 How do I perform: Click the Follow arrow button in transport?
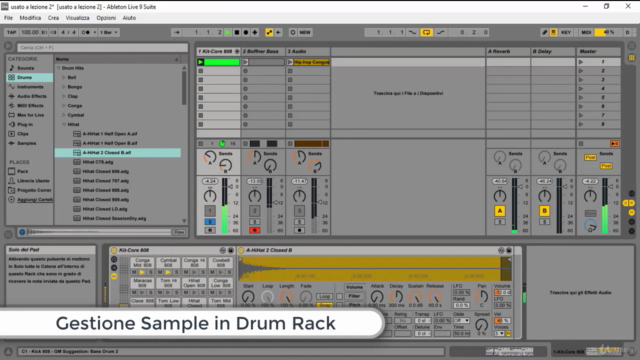(x=176, y=32)
